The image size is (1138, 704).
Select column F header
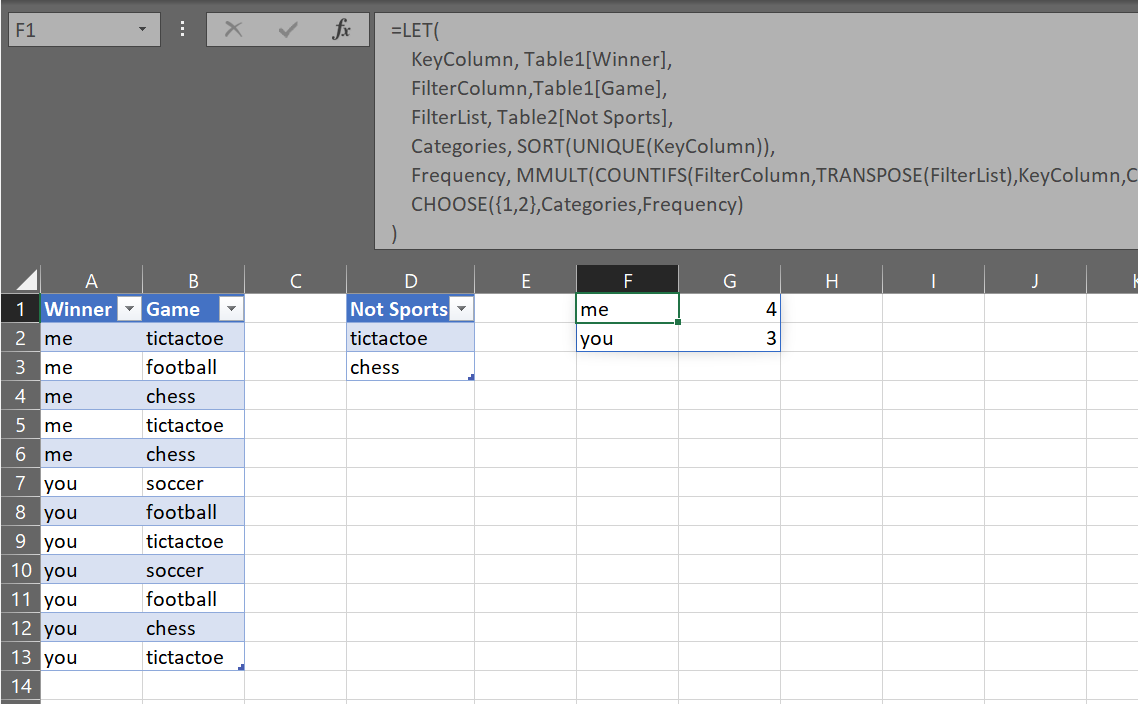tap(628, 280)
